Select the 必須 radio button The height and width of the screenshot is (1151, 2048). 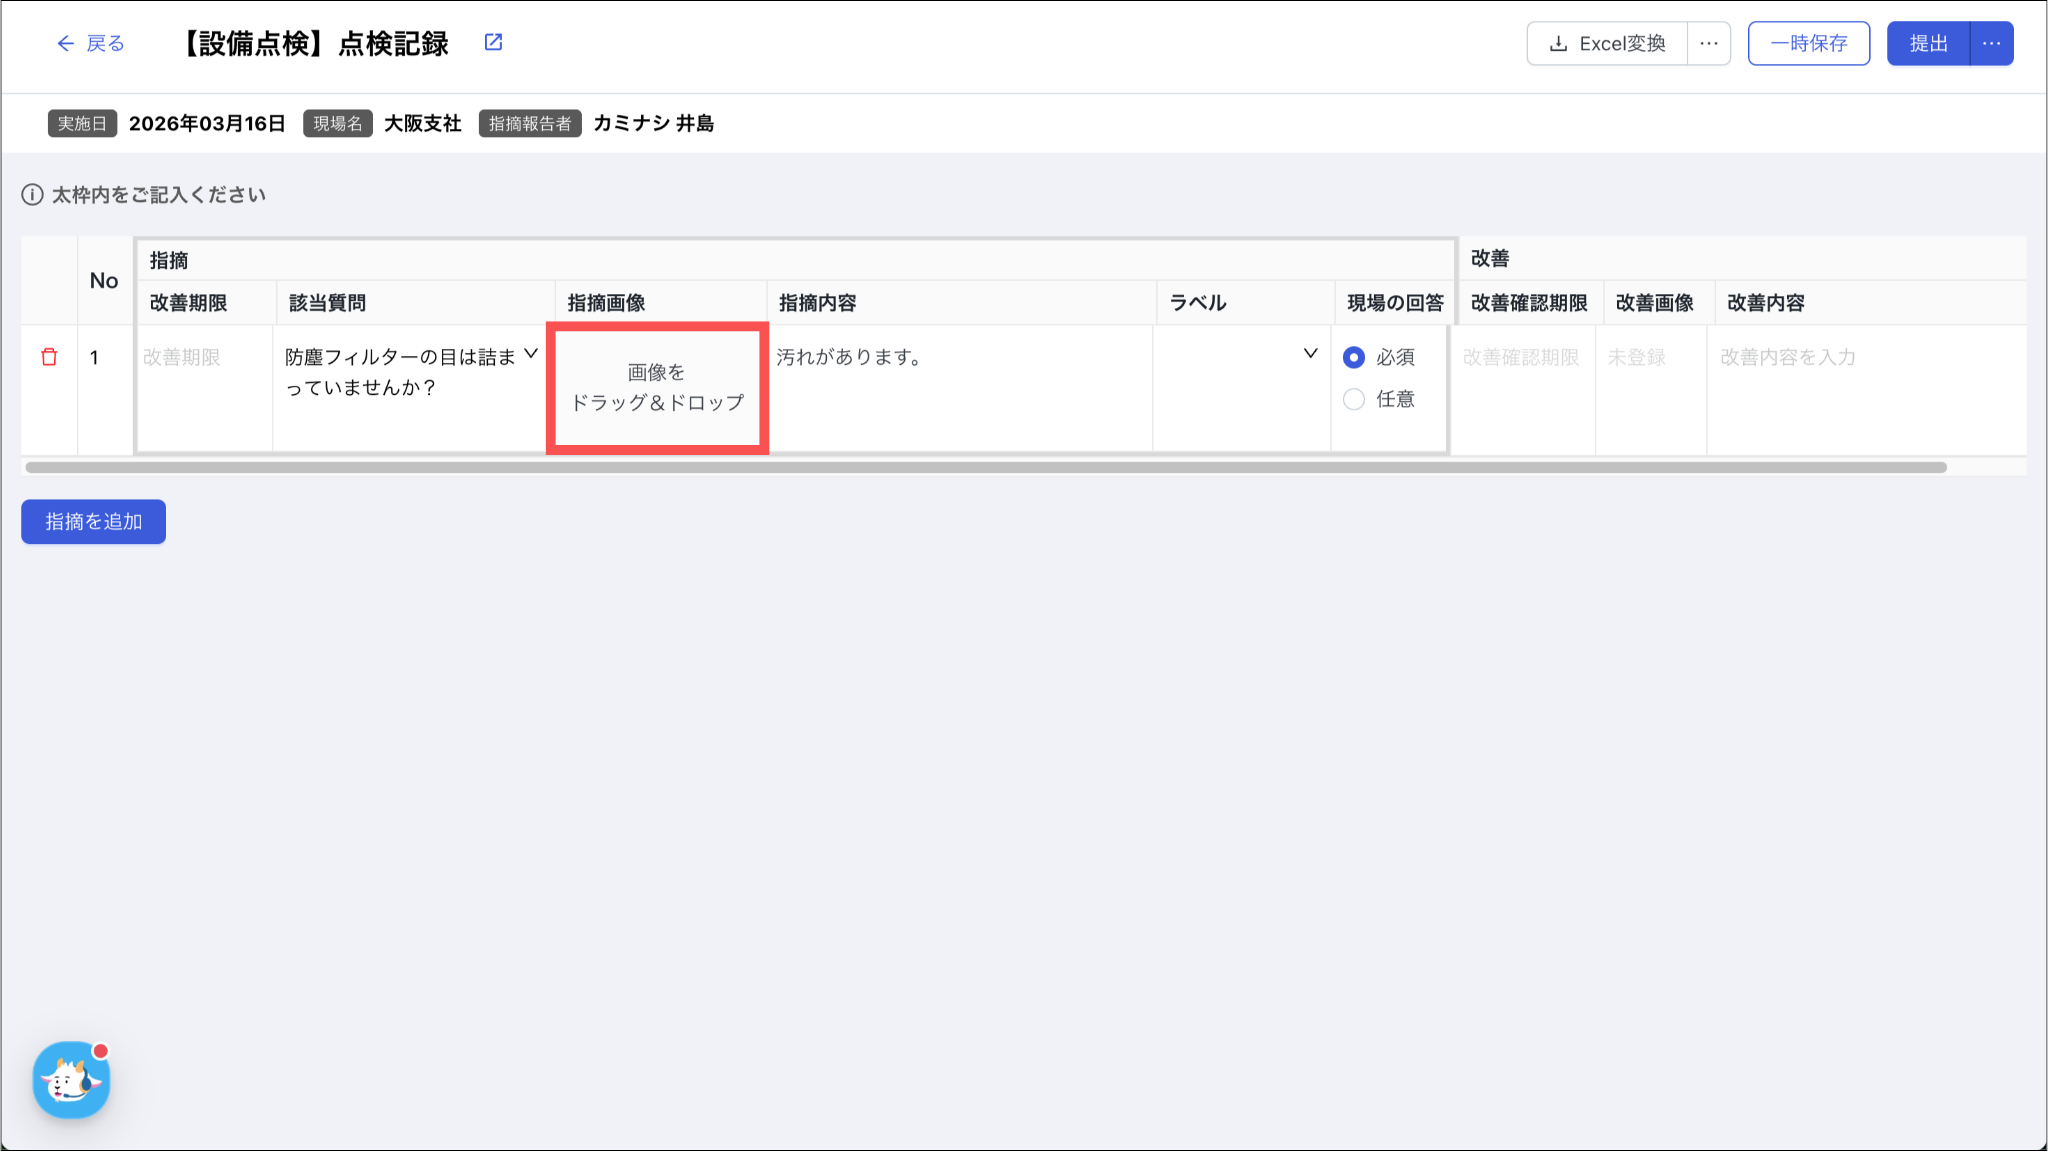click(x=1354, y=357)
